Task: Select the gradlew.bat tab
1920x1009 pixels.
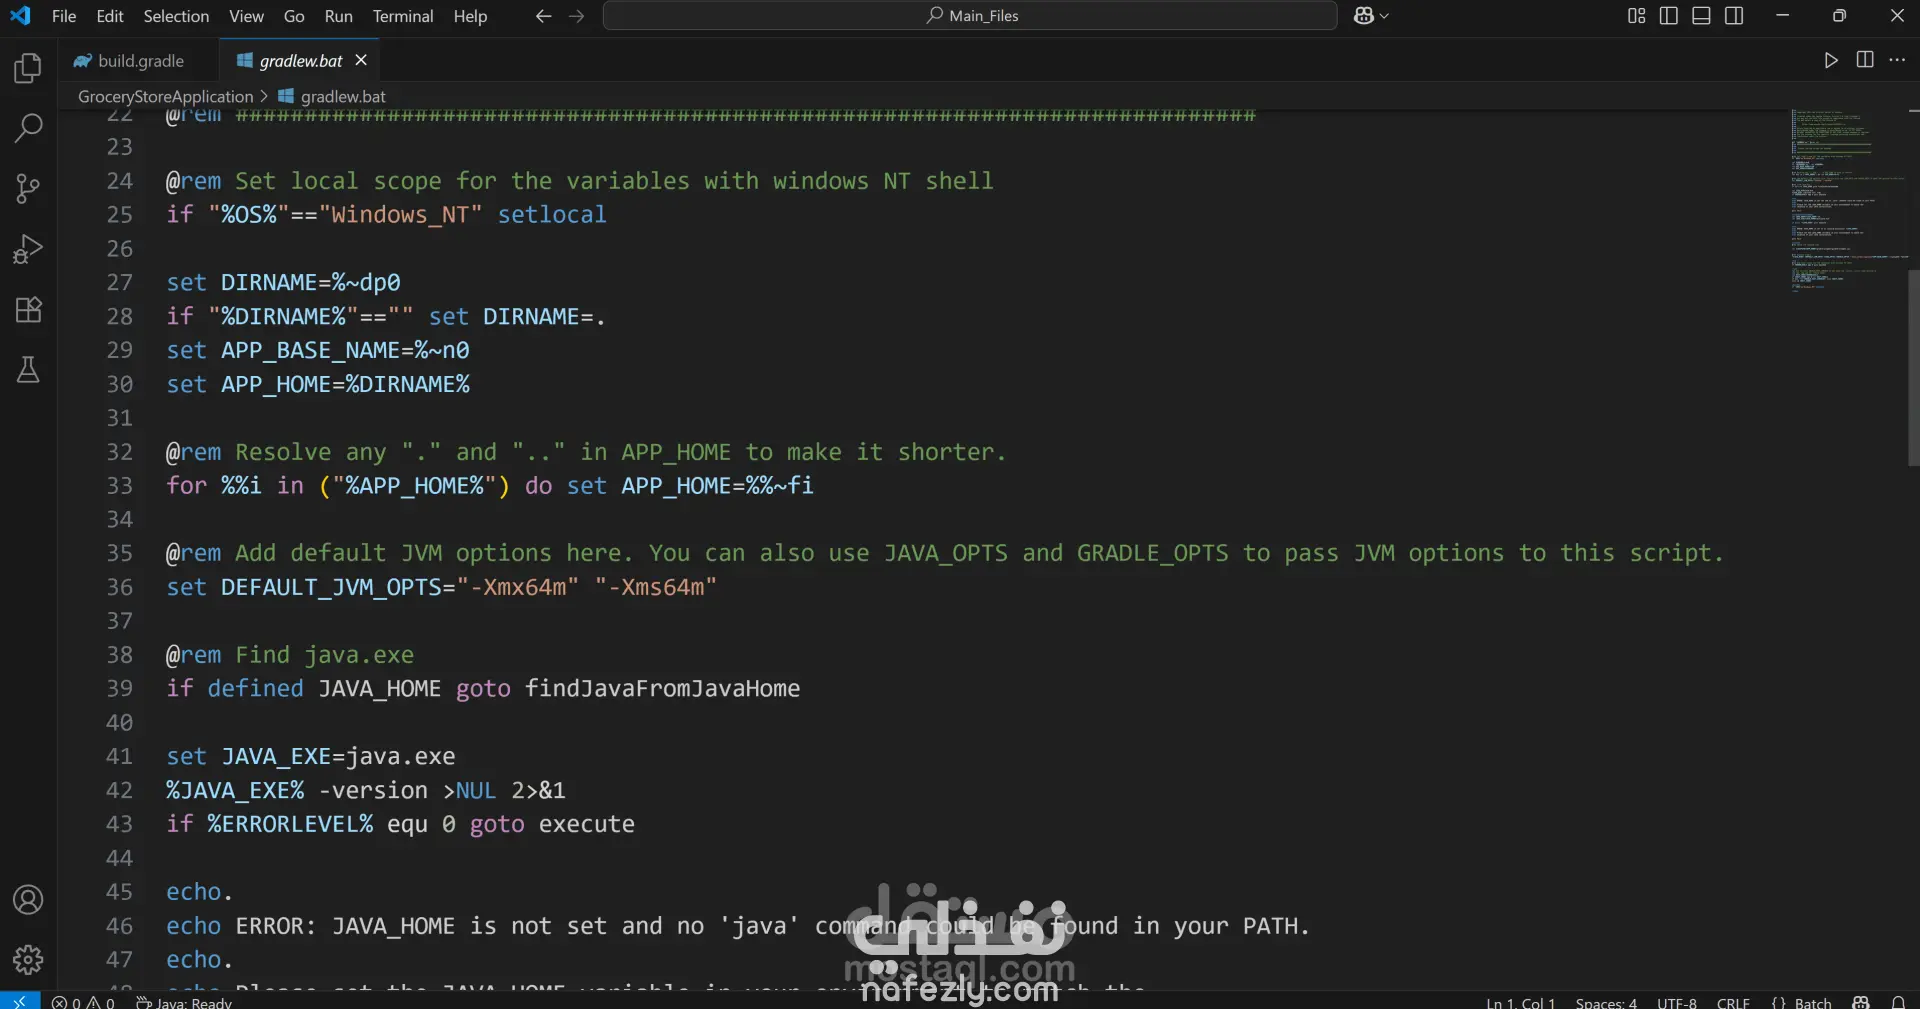Action: click(300, 61)
